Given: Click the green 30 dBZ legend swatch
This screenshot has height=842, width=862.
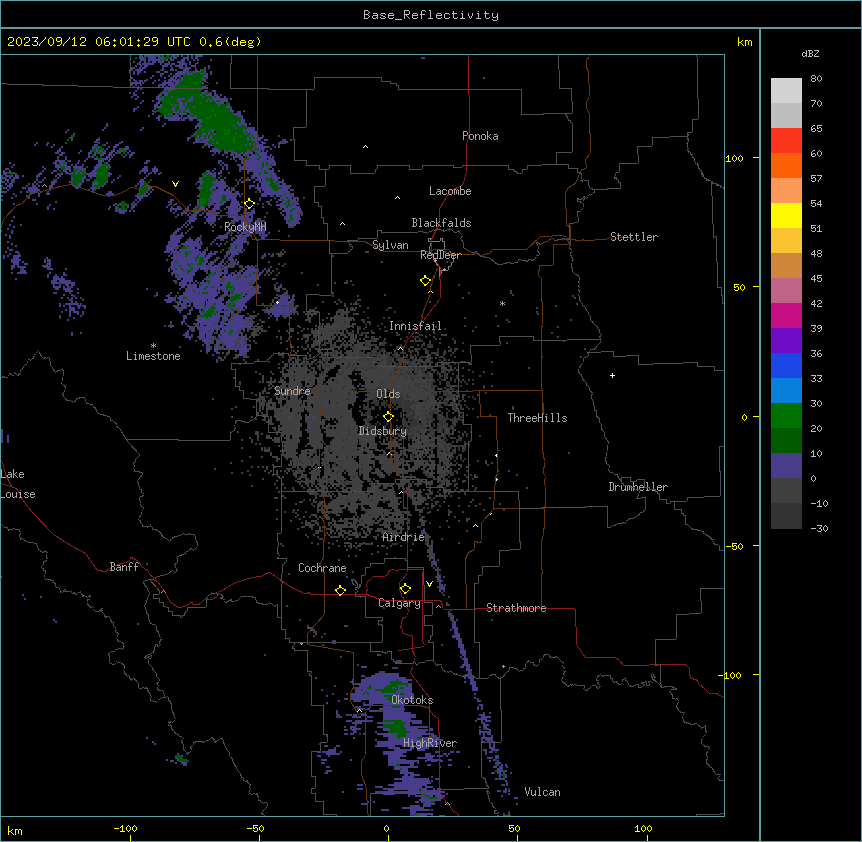Looking at the screenshot, I should 786,416.
